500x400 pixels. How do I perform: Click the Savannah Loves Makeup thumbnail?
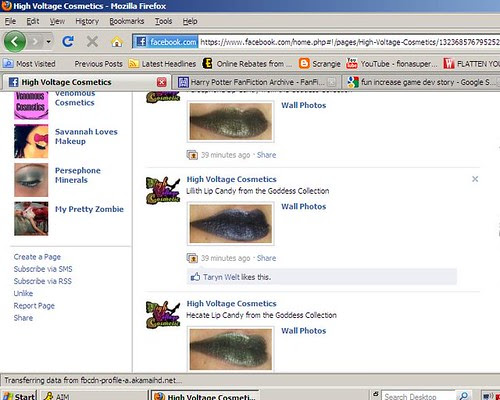(31, 141)
